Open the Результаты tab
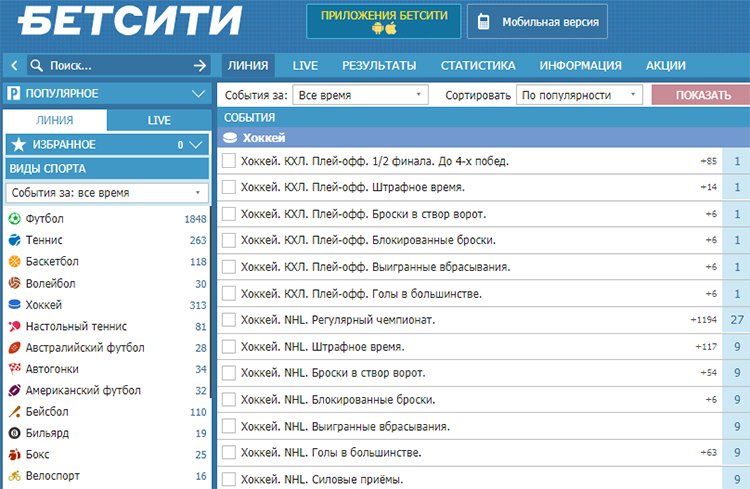The width and height of the screenshot is (750, 489). tap(379, 66)
